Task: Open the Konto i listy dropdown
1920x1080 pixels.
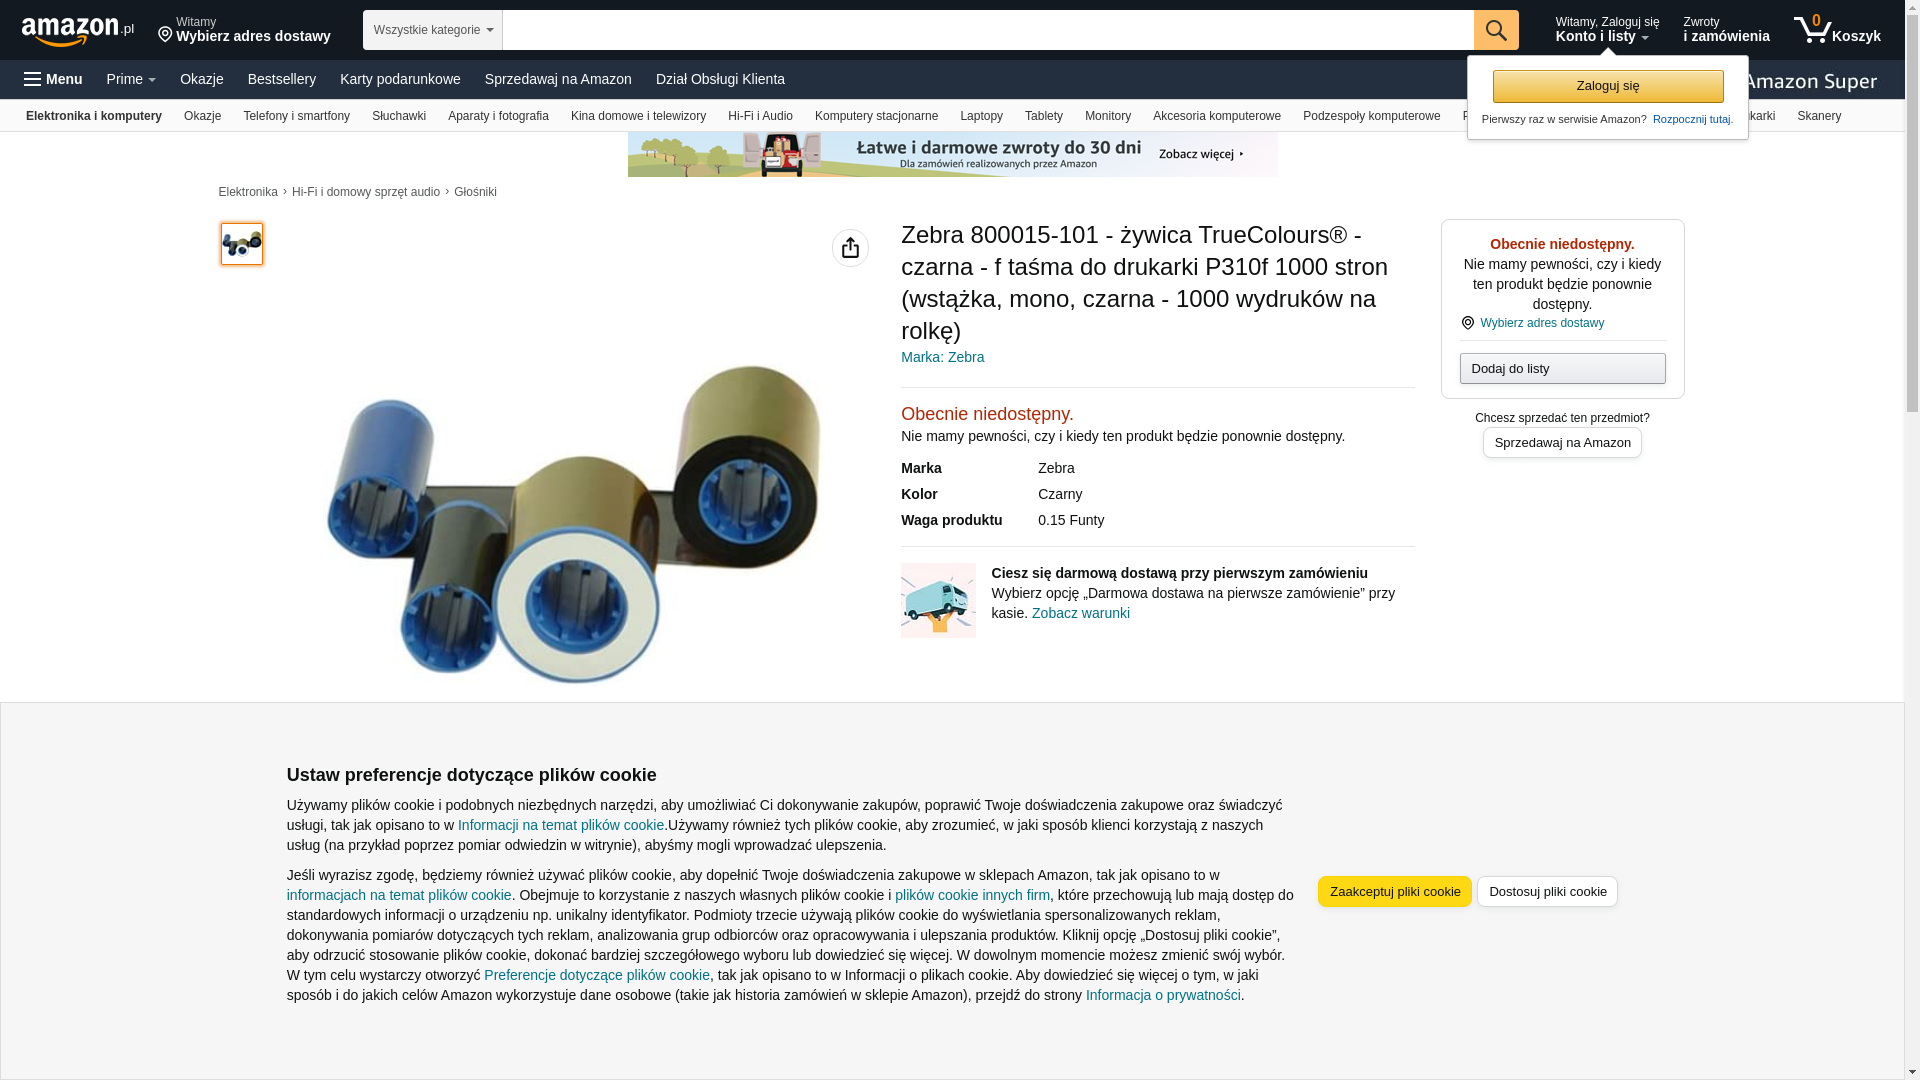Action: [x=1607, y=30]
